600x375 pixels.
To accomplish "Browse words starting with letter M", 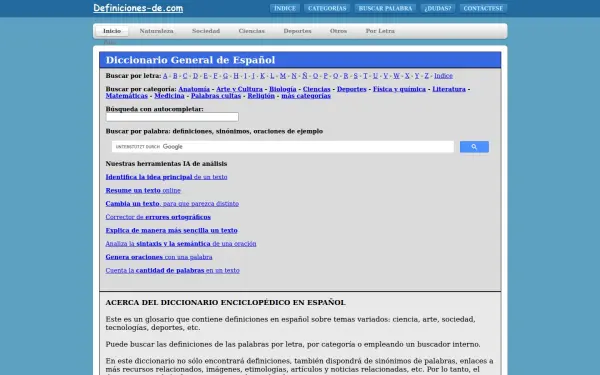I will [x=283, y=76].
